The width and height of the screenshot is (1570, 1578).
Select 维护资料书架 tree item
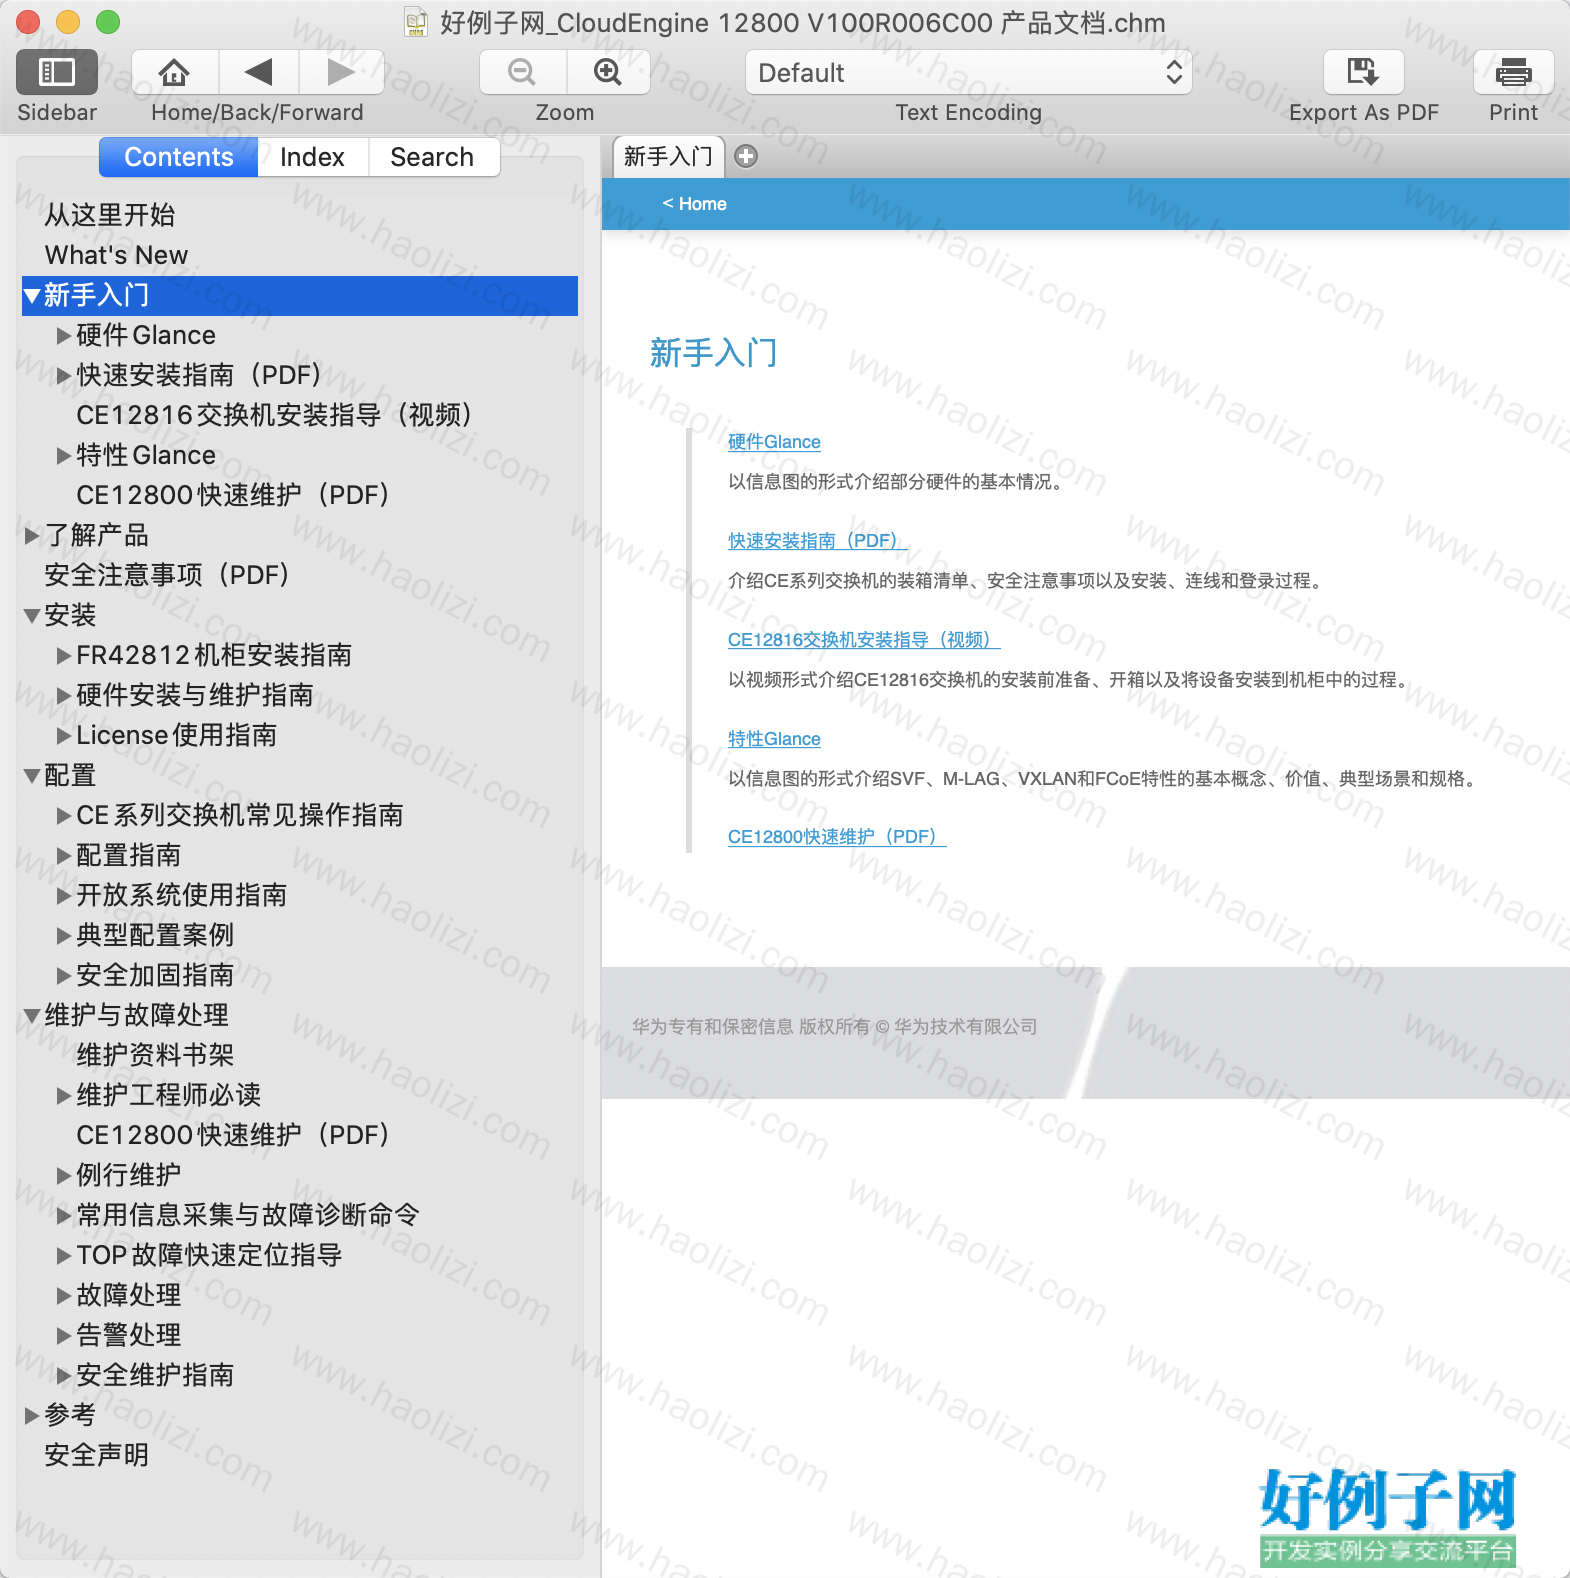click(155, 1055)
